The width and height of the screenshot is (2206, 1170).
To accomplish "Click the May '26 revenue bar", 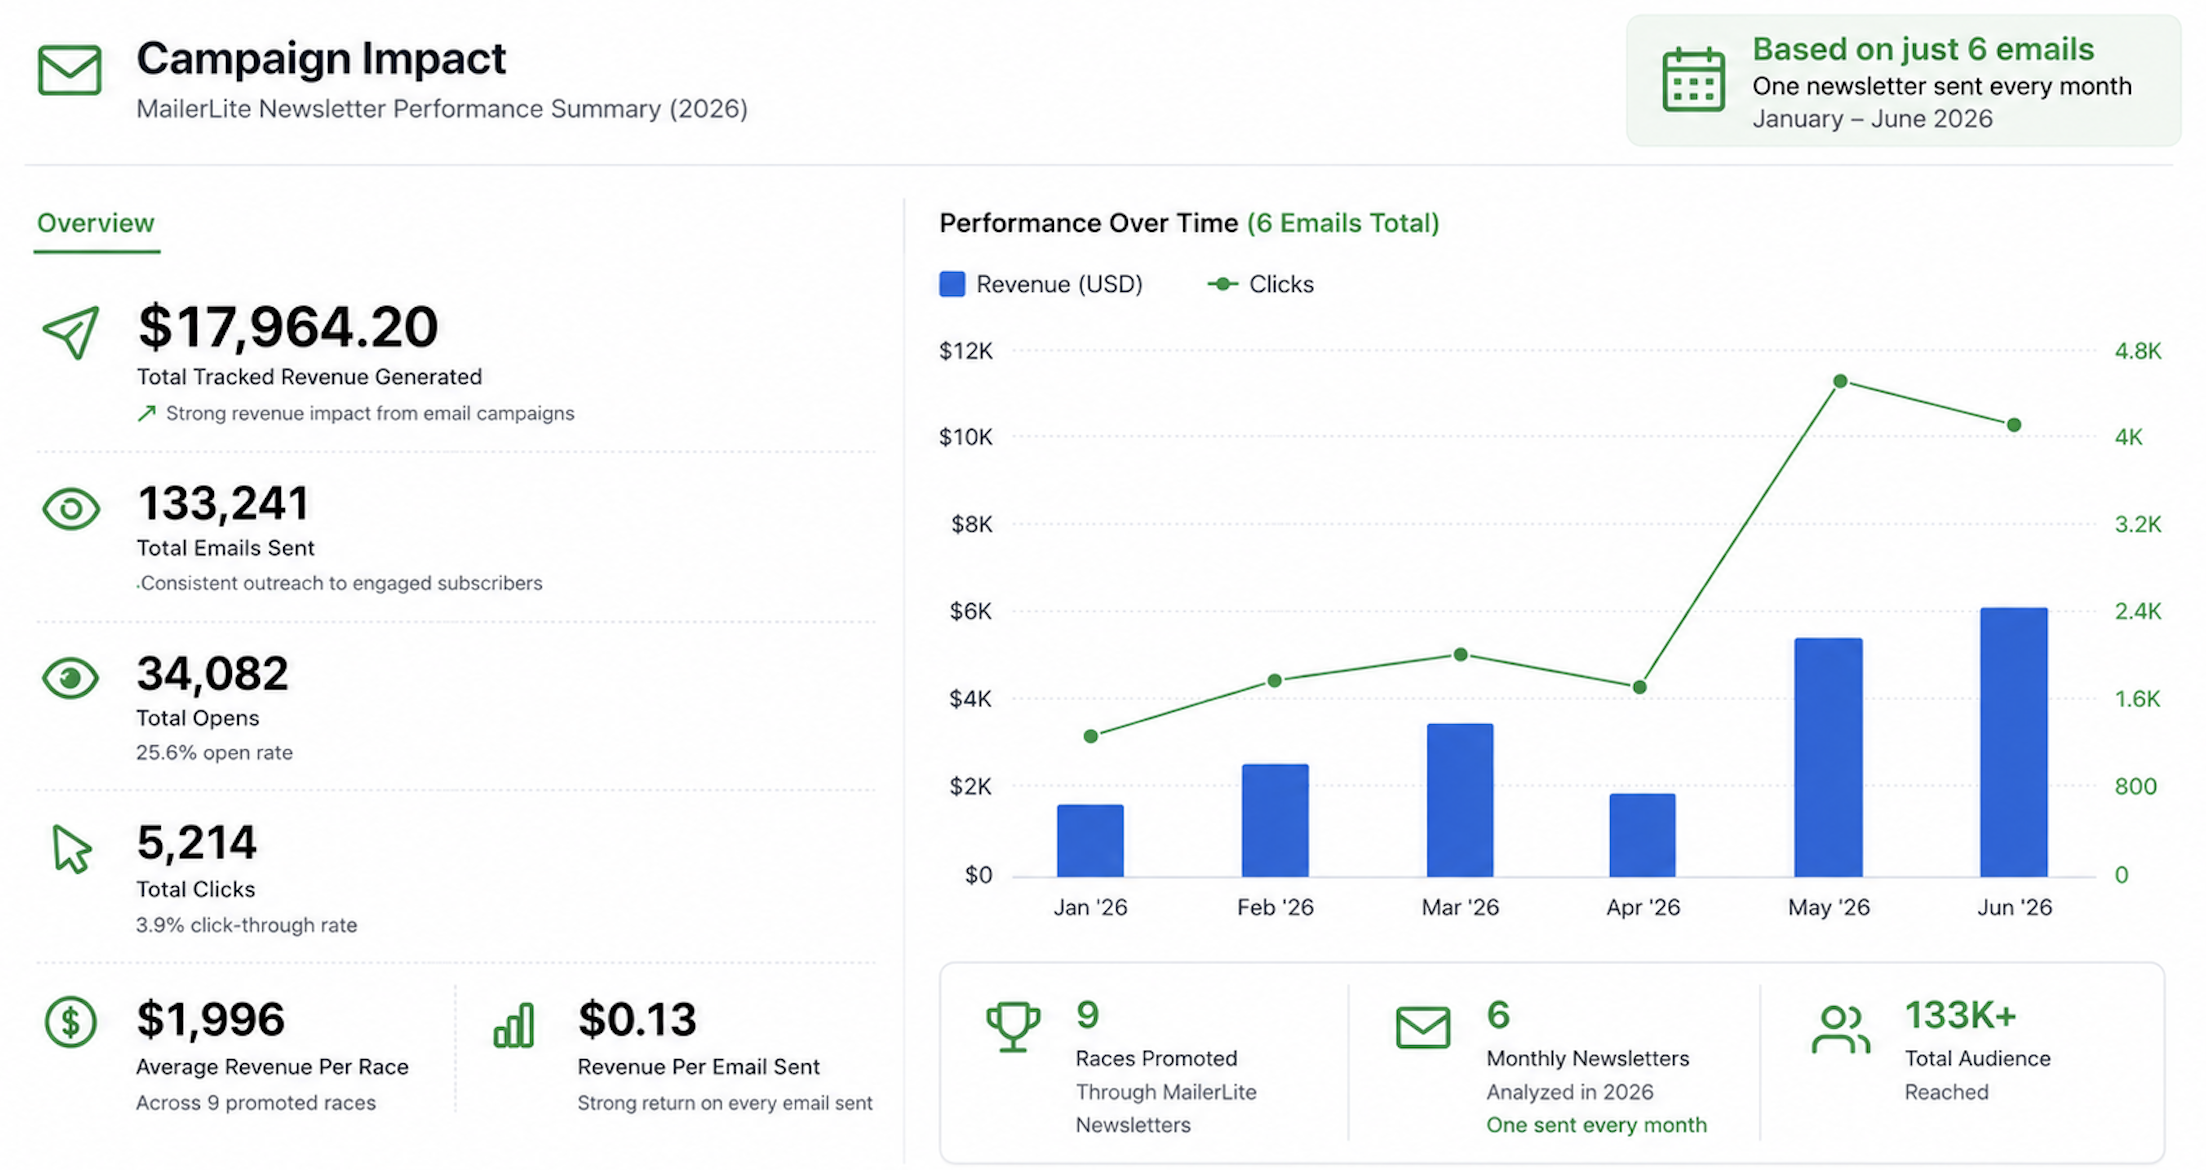I will (1829, 757).
